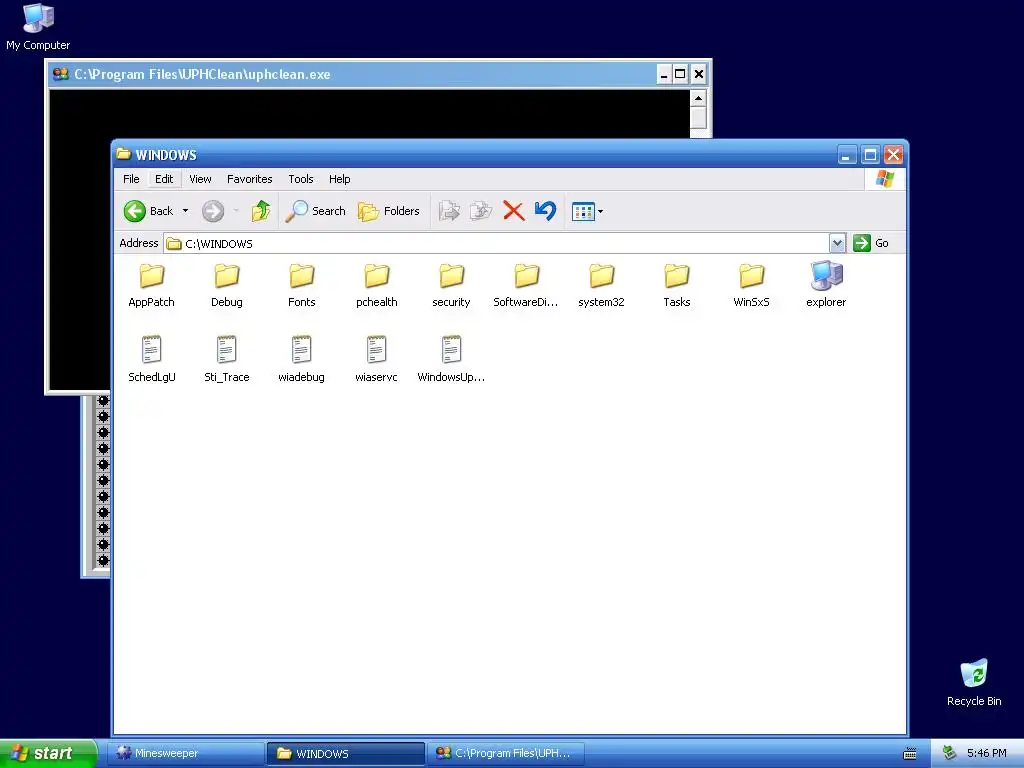This screenshot has width=1024, height=768.
Task: Open the Views dropdown button
Action: (x=587, y=211)
